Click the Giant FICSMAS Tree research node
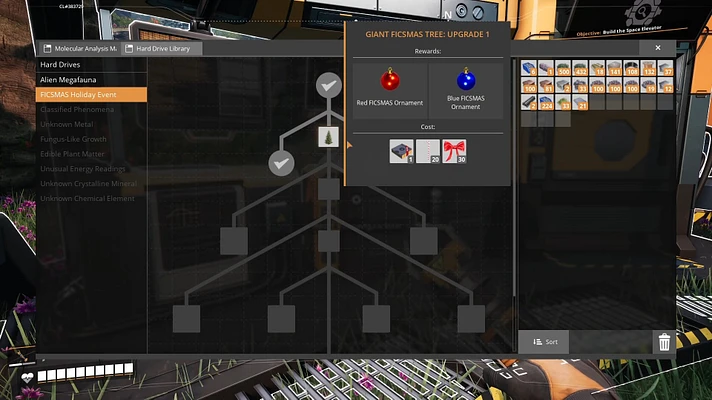Screen dimensions: 712x400 (329, 137)
